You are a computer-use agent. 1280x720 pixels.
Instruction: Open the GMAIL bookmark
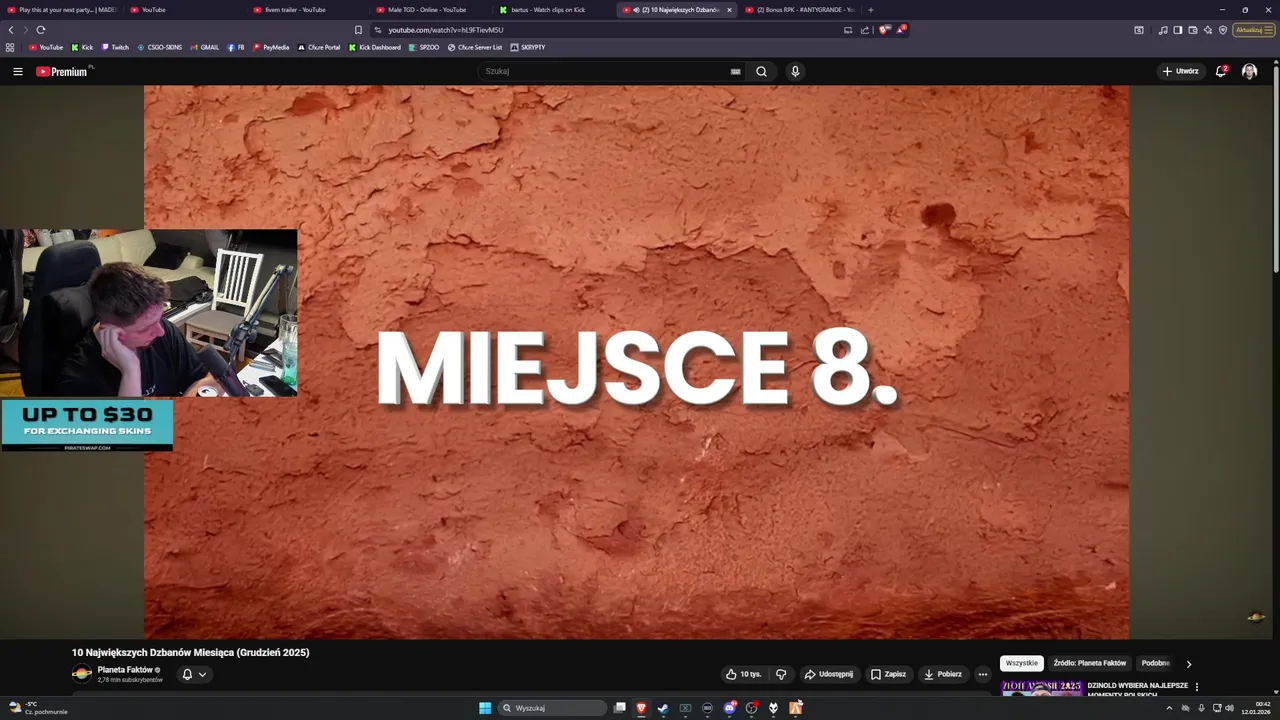(x=204, y=47)
